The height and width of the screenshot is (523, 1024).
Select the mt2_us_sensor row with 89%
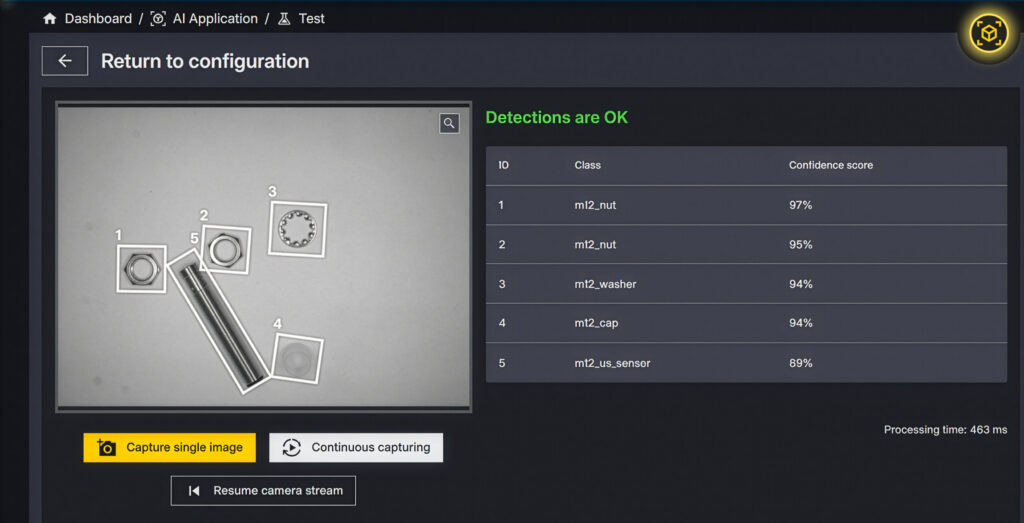pyautogui.click(x=745, y=363)
